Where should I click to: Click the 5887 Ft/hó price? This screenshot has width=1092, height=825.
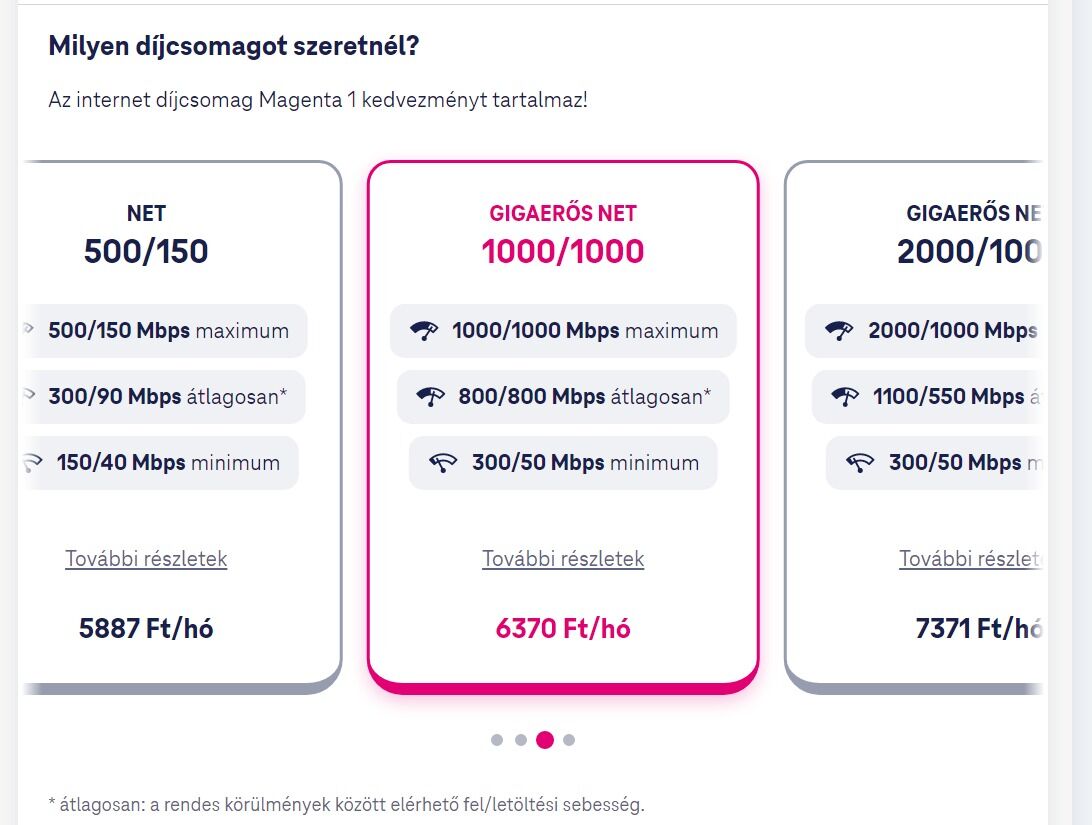(x=146, y=629)
